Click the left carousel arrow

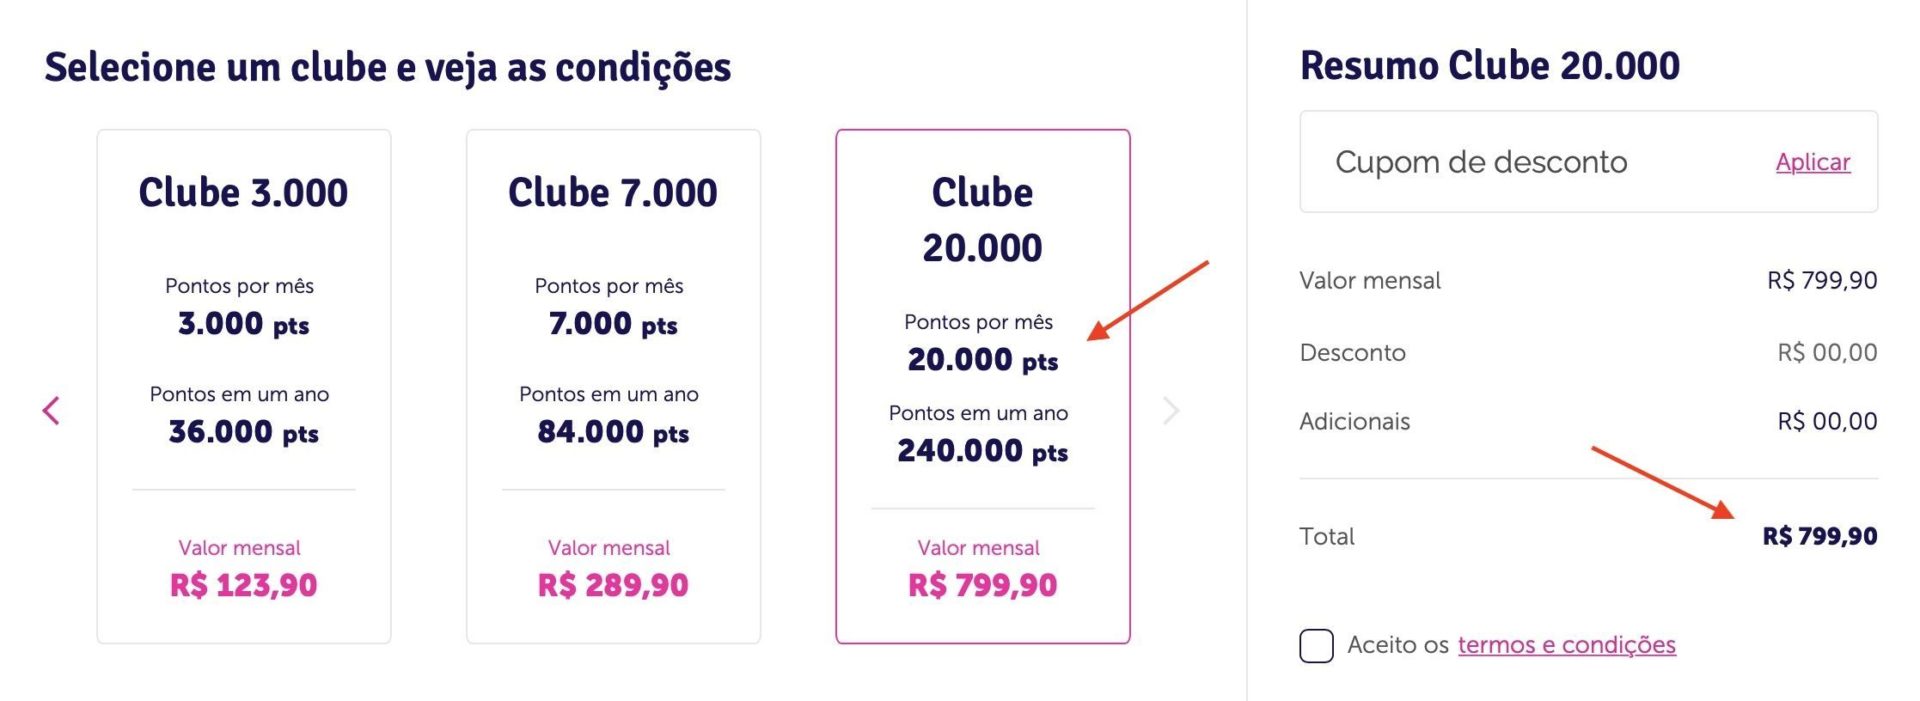[x=51, y=410]
